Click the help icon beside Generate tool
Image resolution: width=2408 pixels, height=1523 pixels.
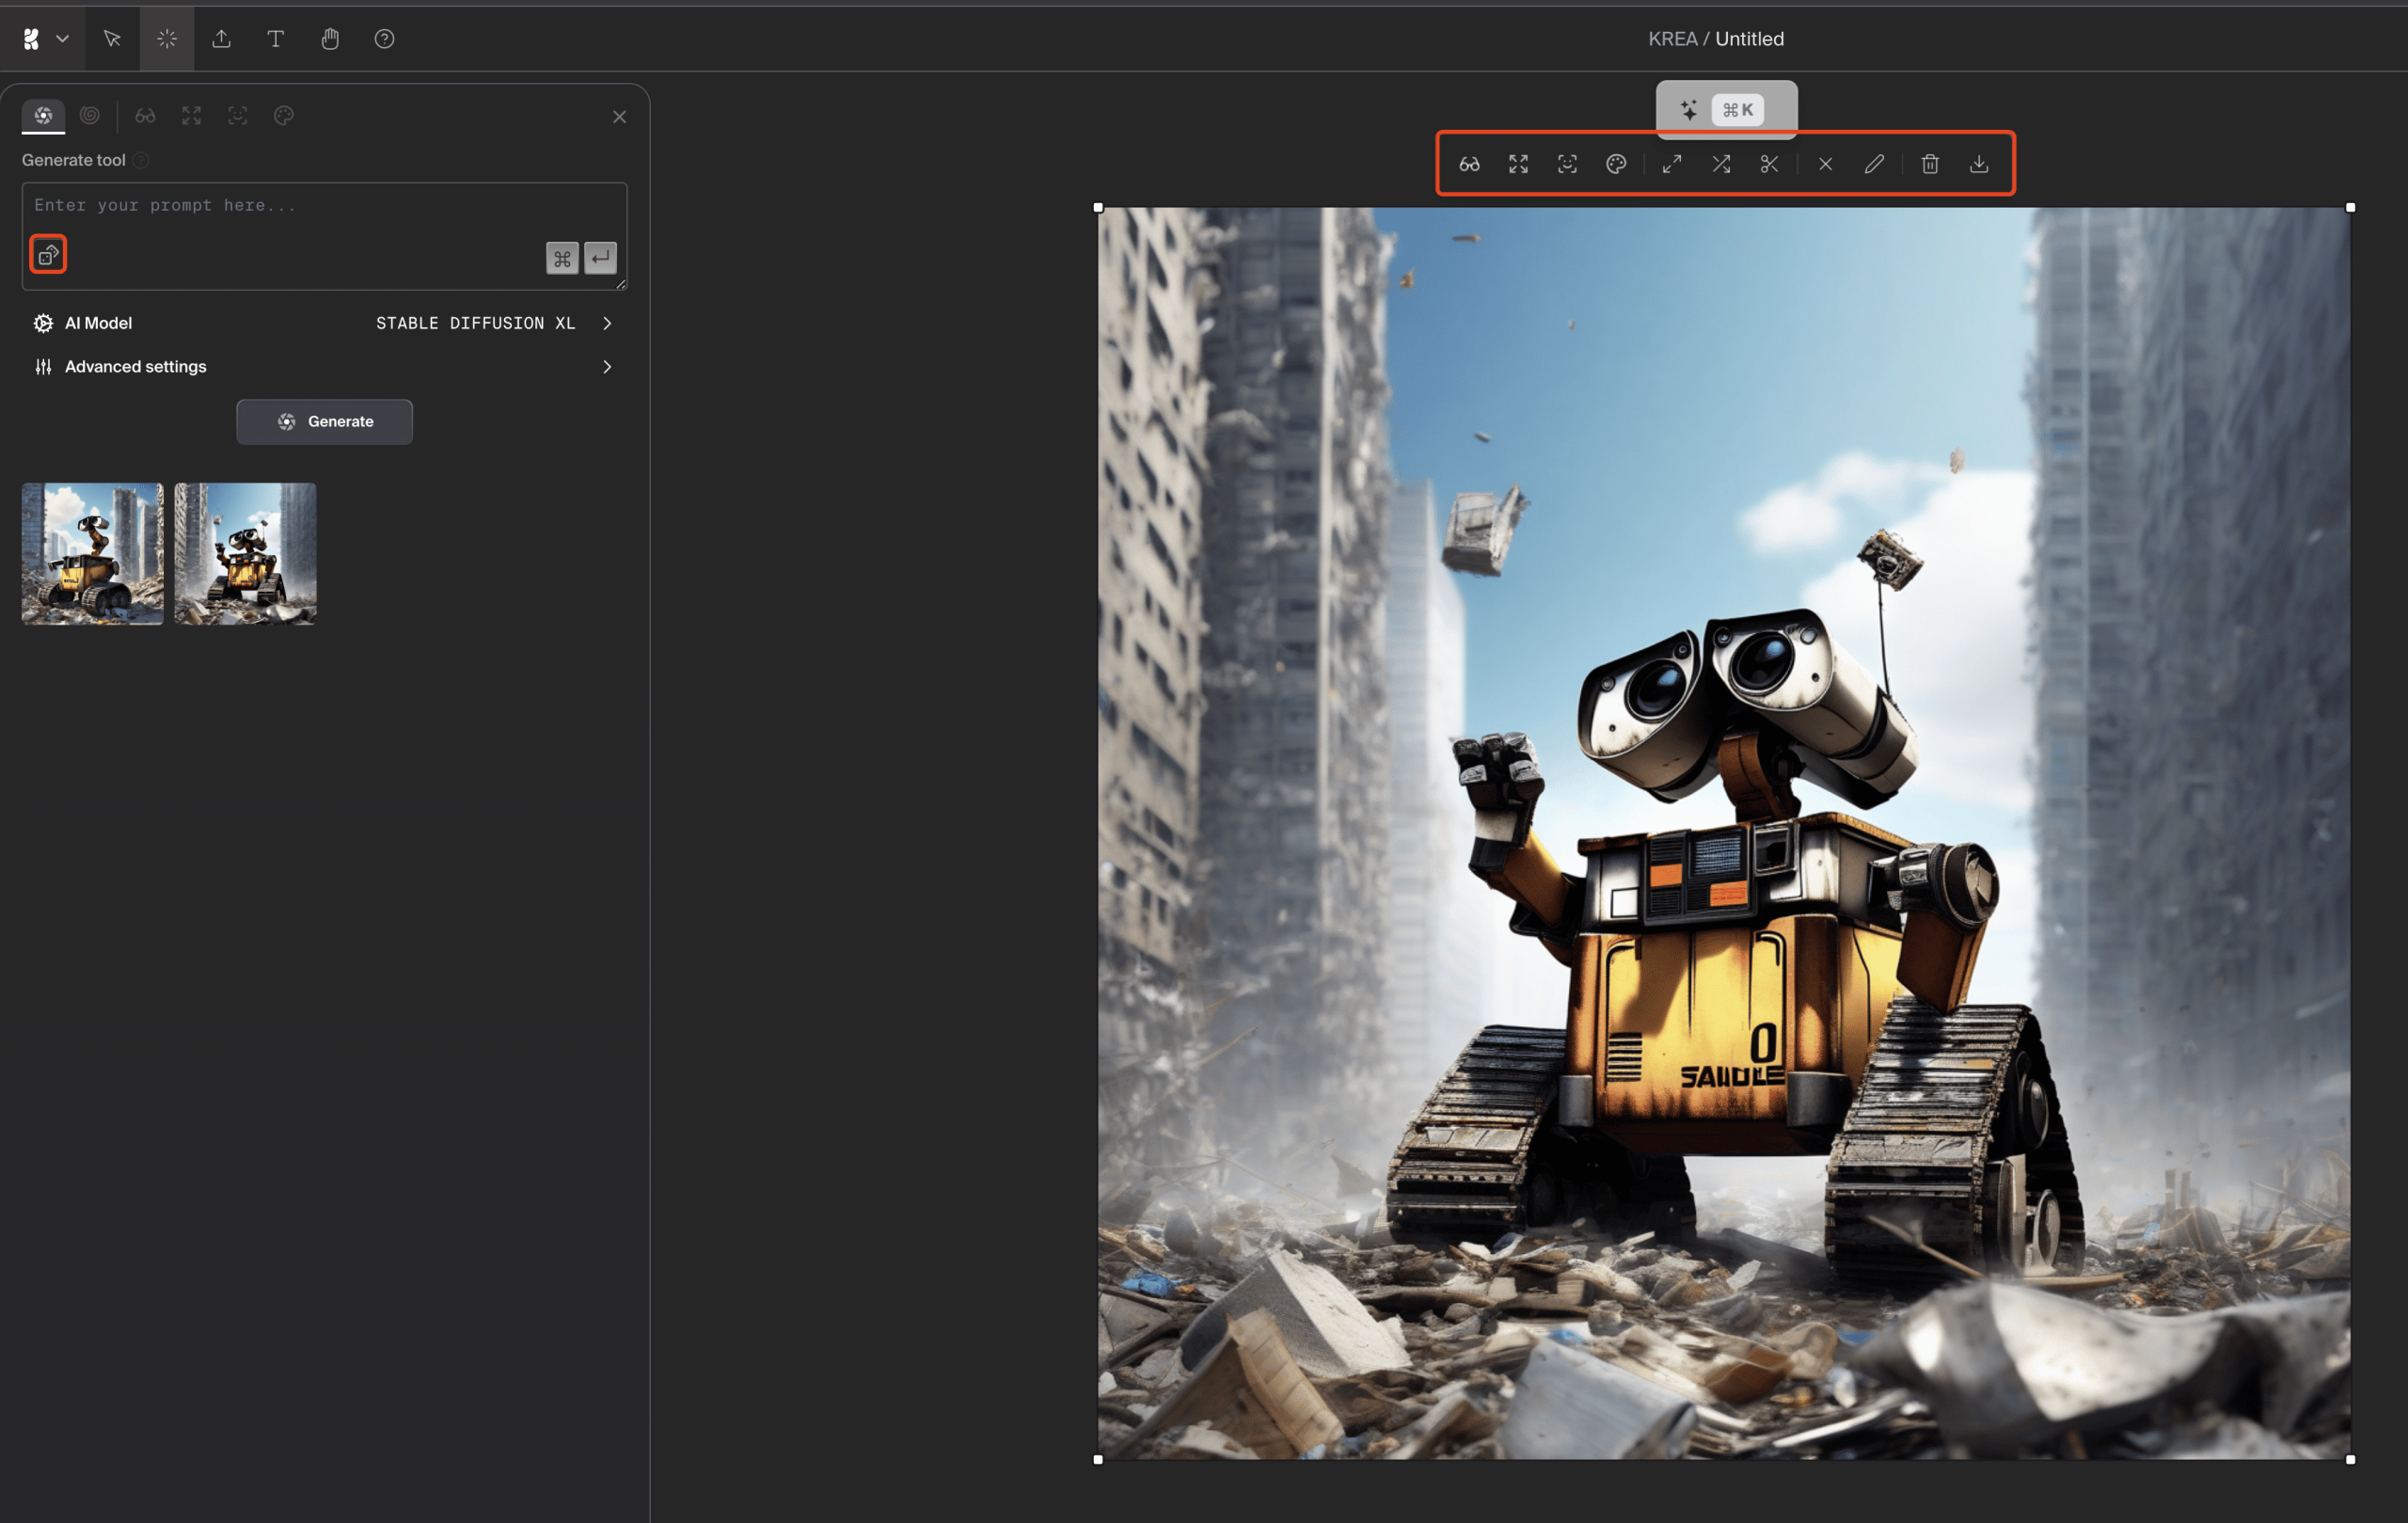click(x=141, y=160)
